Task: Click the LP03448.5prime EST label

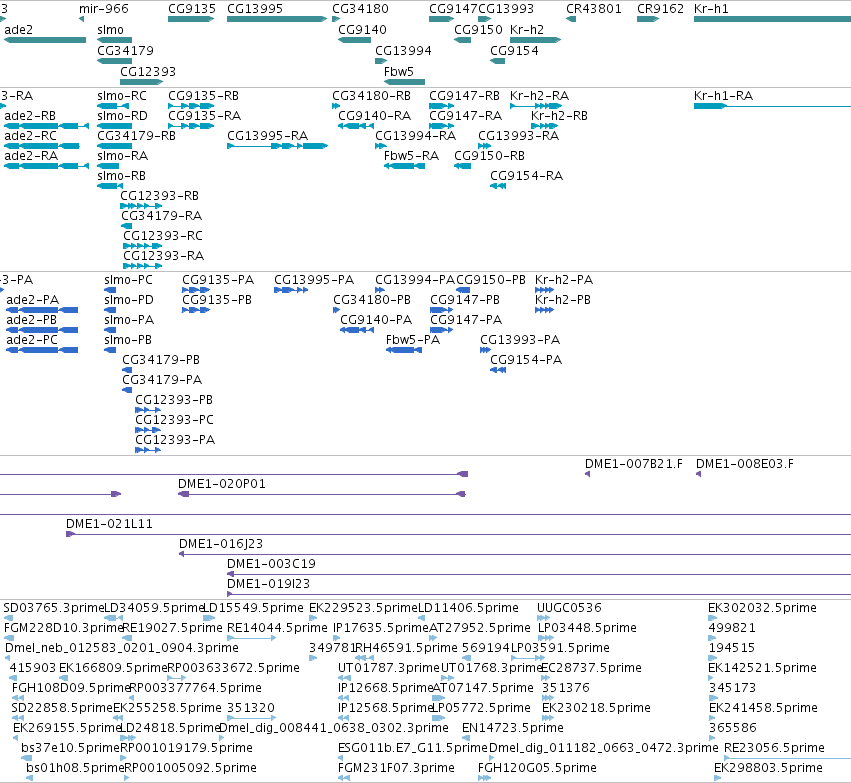Action: (587, 628)
